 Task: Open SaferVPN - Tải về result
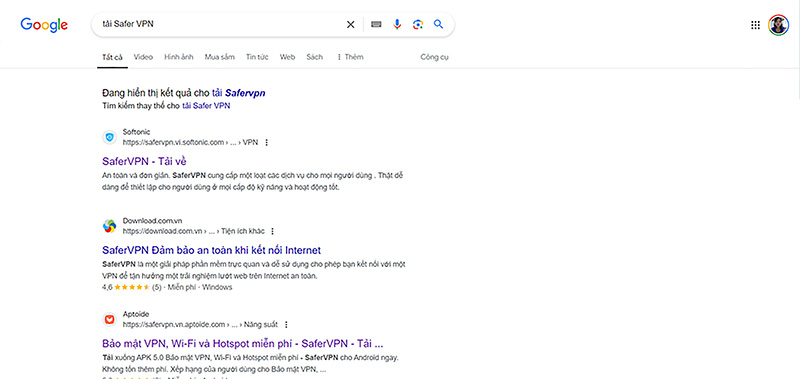pyautogui.click(x=144, y=161)
